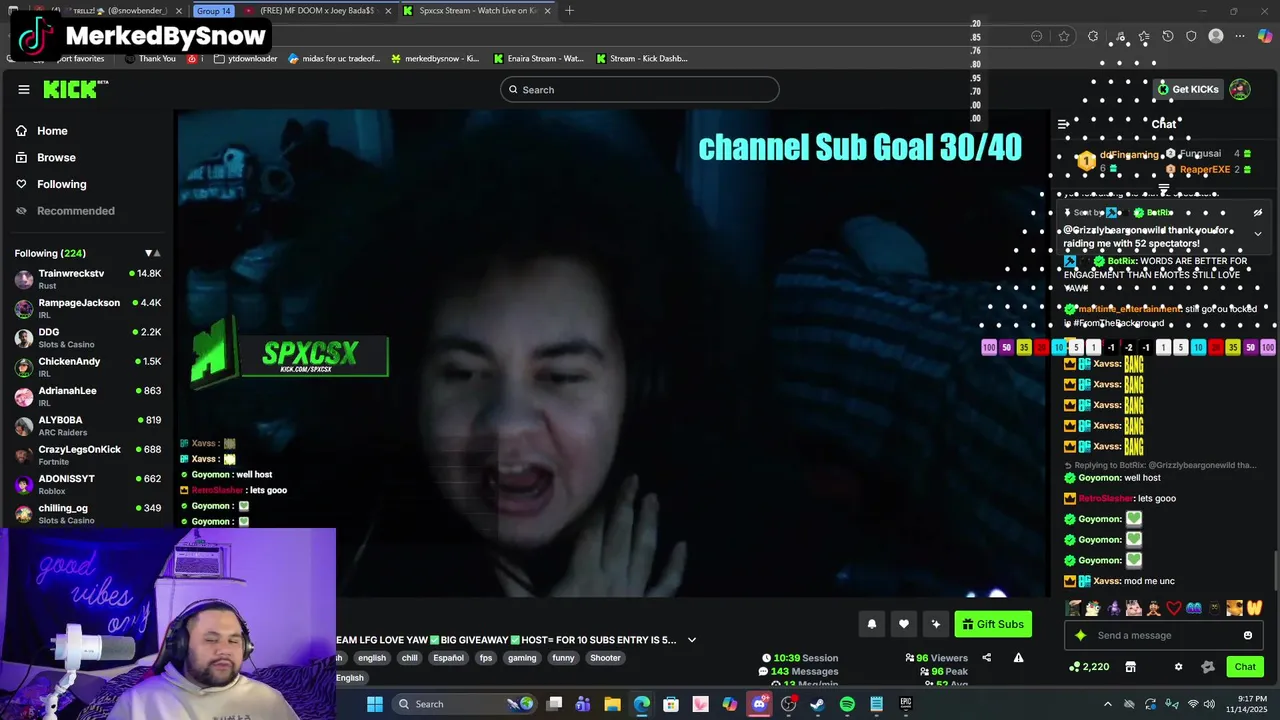1280x720 pixels.
Task: Click the taskbar Search box
Action: (462, 704)
